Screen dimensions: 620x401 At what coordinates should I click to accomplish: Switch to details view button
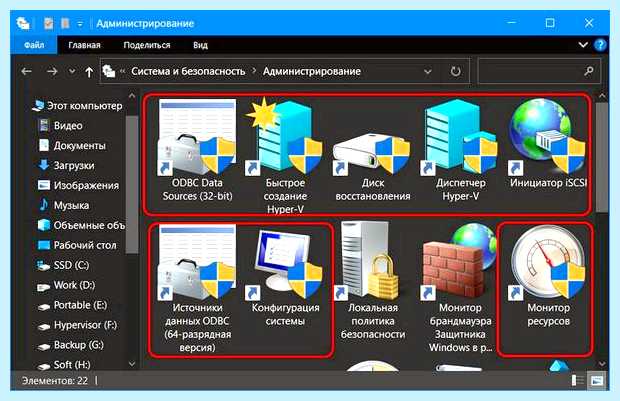(578, 380)
